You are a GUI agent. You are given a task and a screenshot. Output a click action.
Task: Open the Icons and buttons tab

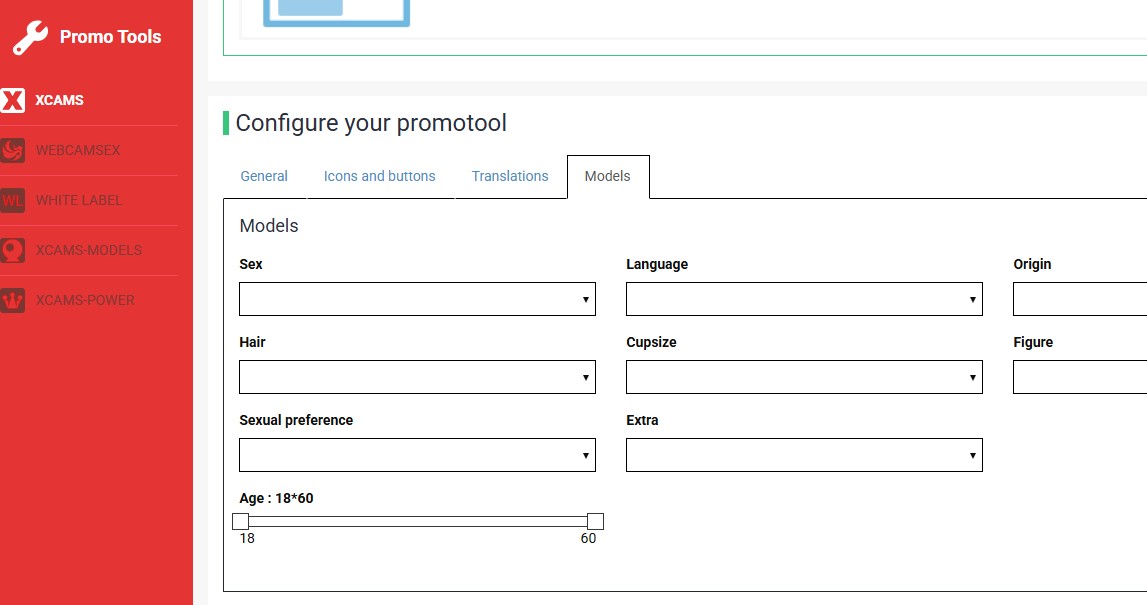click(x=379, y=176)
